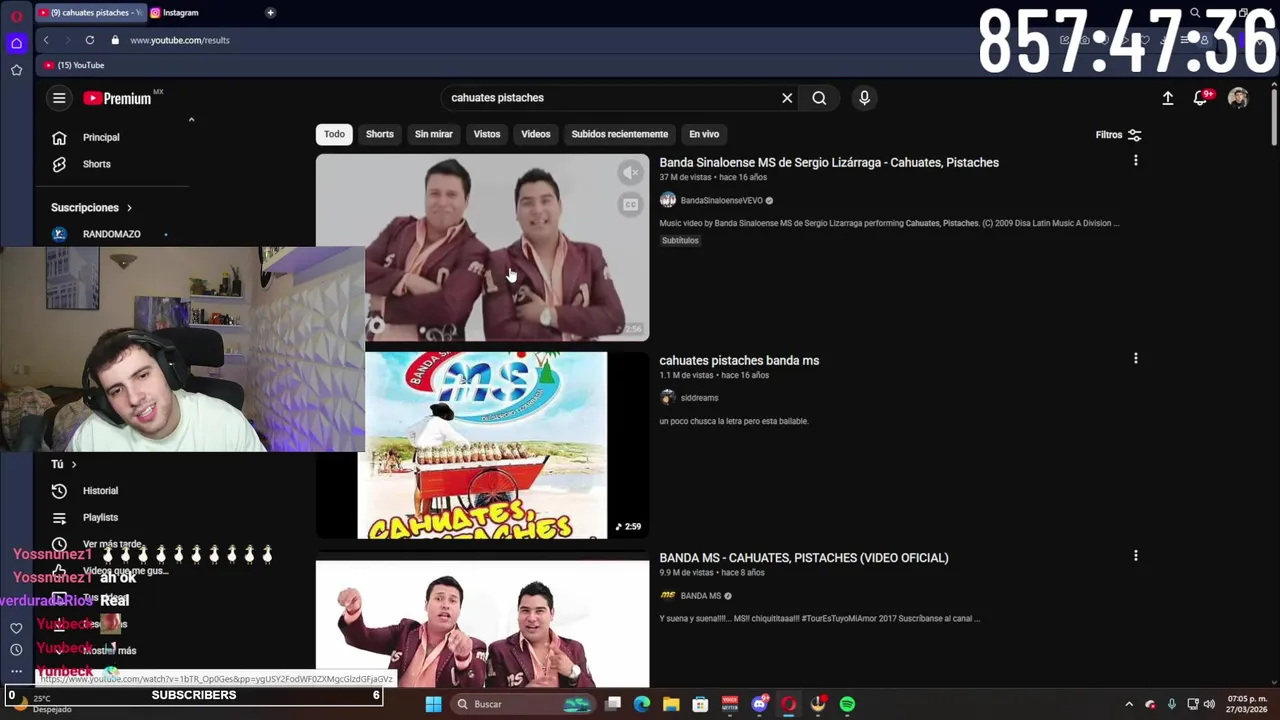Open the upload/create icon in header
This screenshot has height=720, width=1280.
point(1167,98)
